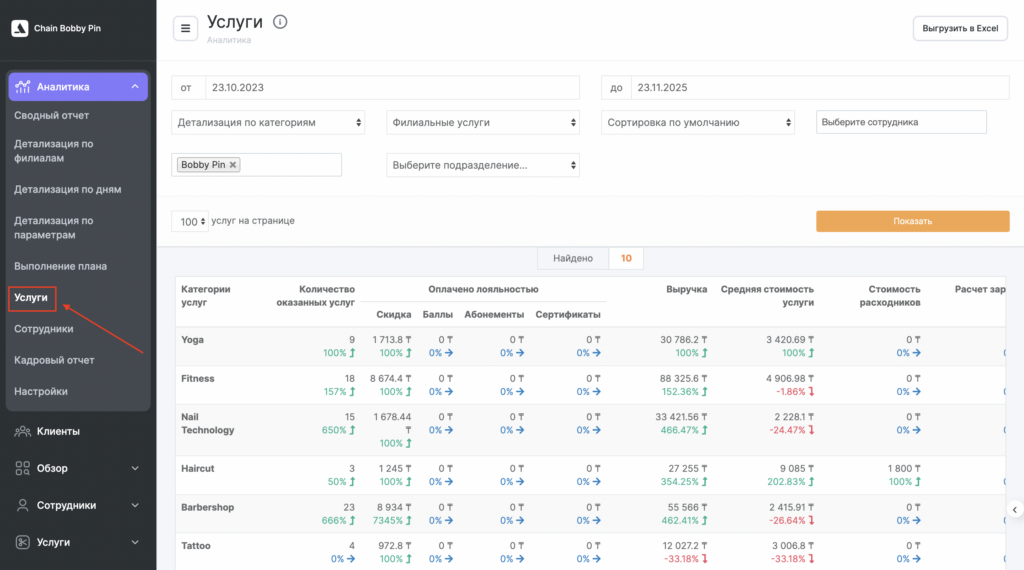Click the info icon beside Услуги title
This screenshot has width=1024, height=570.
tap(280, 22)
